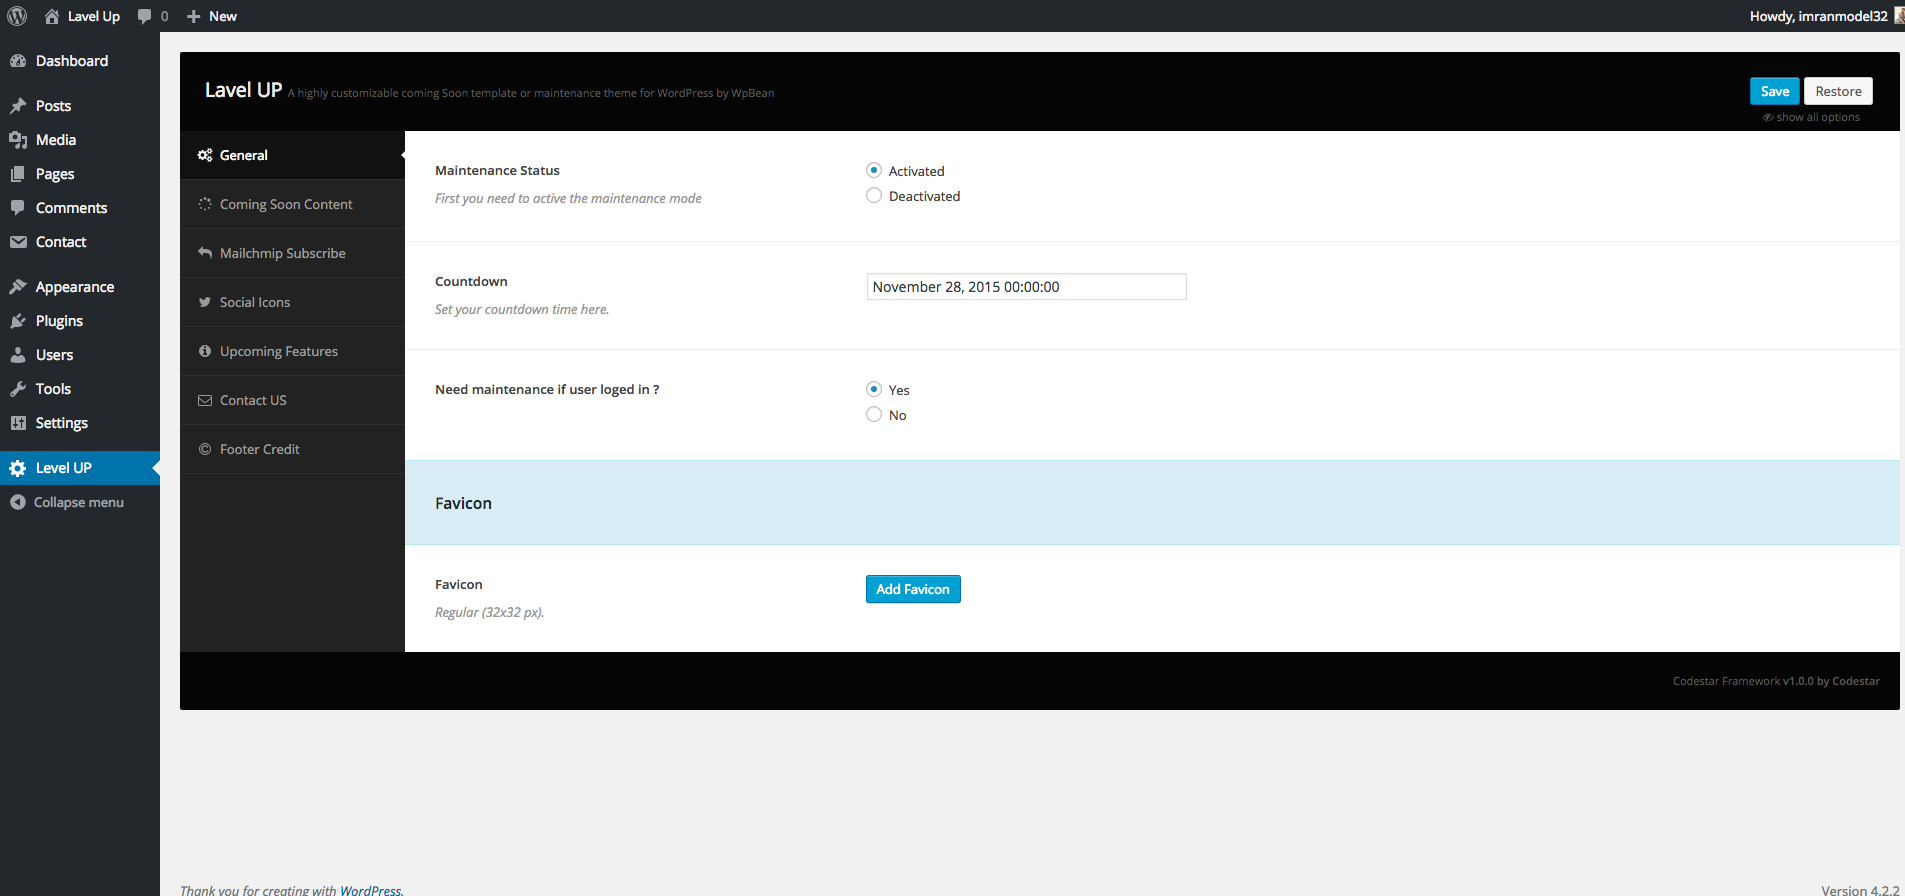Open Level UP menu item

point(80,468)
